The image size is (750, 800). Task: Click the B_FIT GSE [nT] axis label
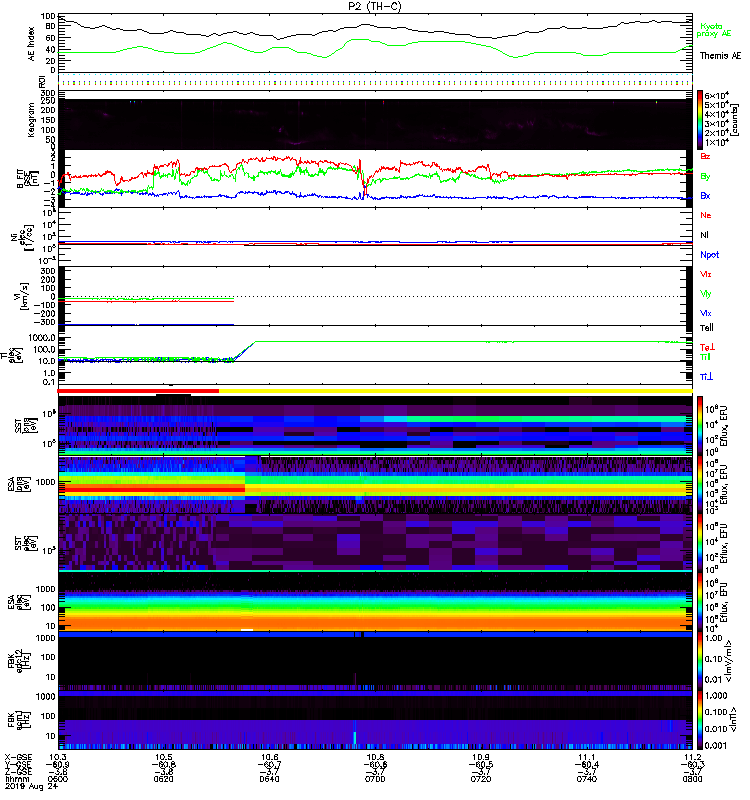click(27, 179)
